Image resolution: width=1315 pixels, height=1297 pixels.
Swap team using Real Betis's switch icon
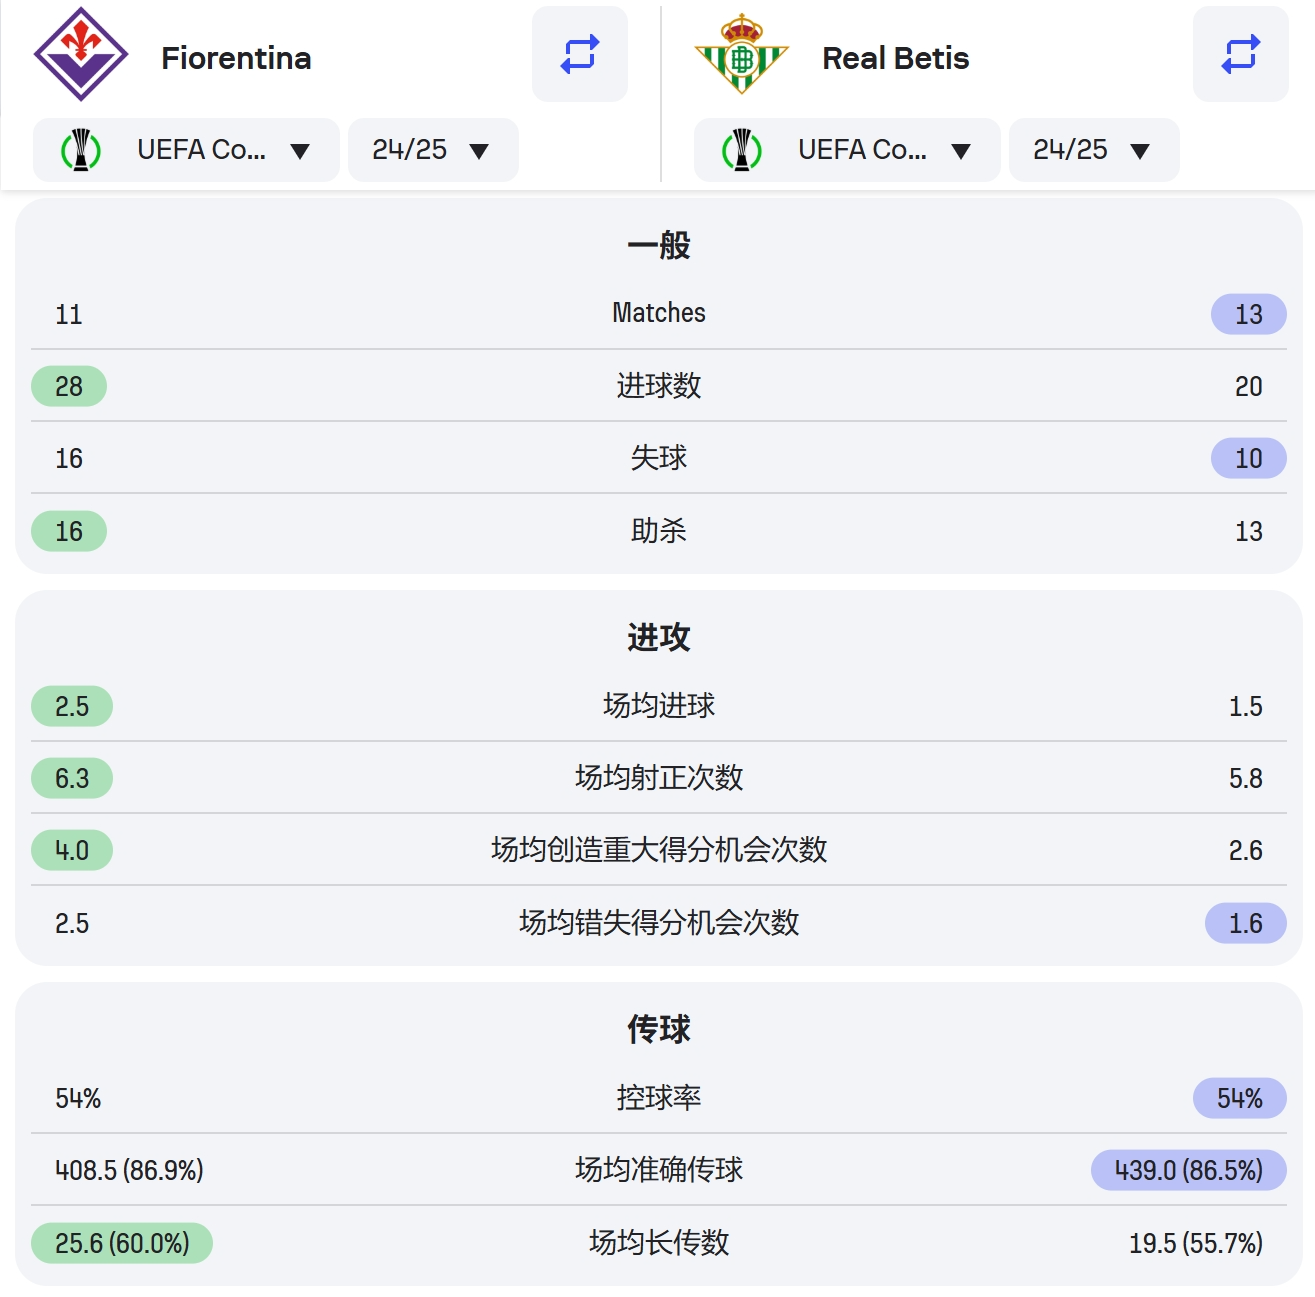tap(1241, 54)
